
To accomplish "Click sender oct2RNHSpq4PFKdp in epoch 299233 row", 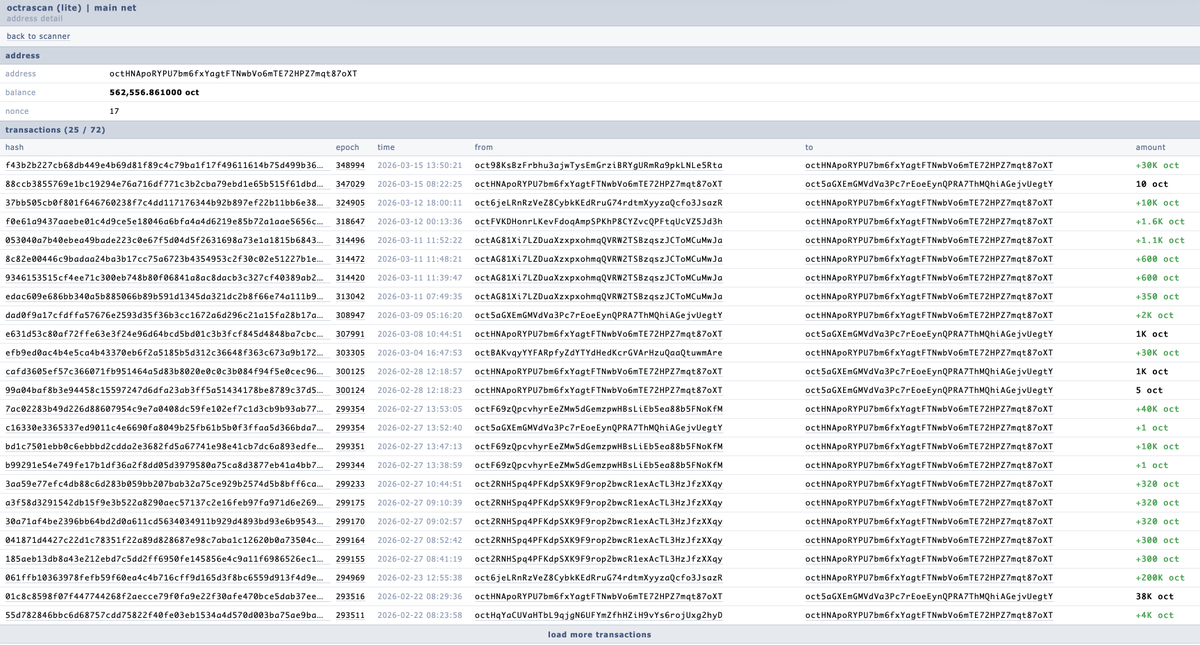I will 598,484.
